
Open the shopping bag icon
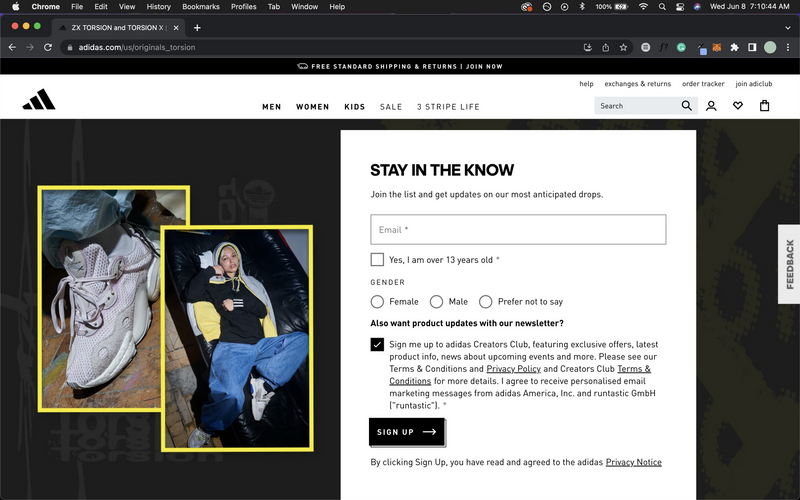[764, 106]
